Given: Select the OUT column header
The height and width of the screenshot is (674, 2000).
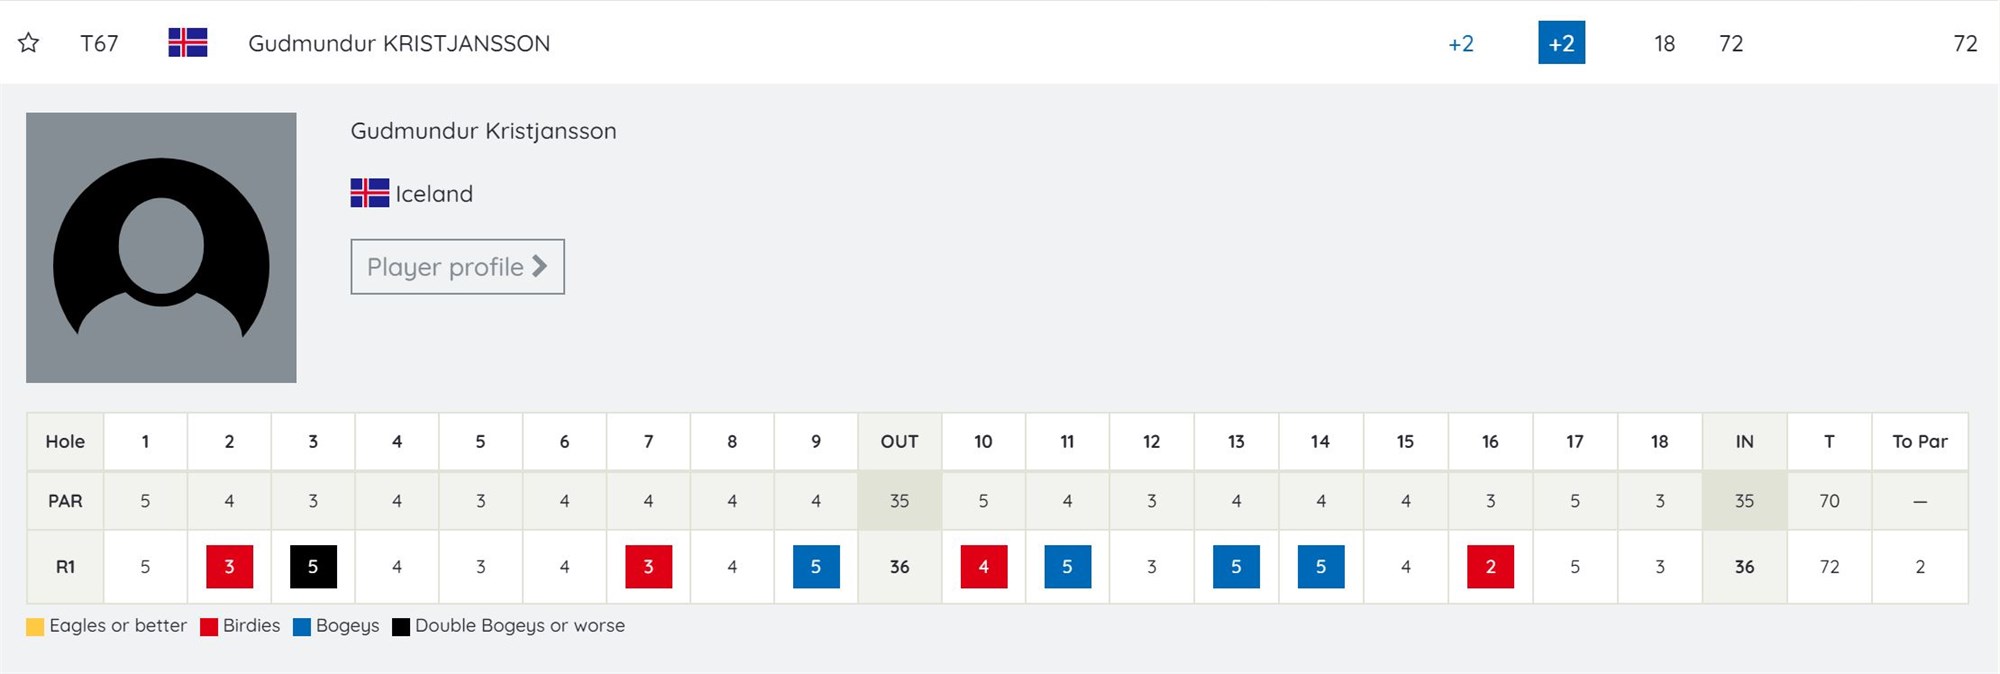Looking at the screenshot, I should 899,442.
